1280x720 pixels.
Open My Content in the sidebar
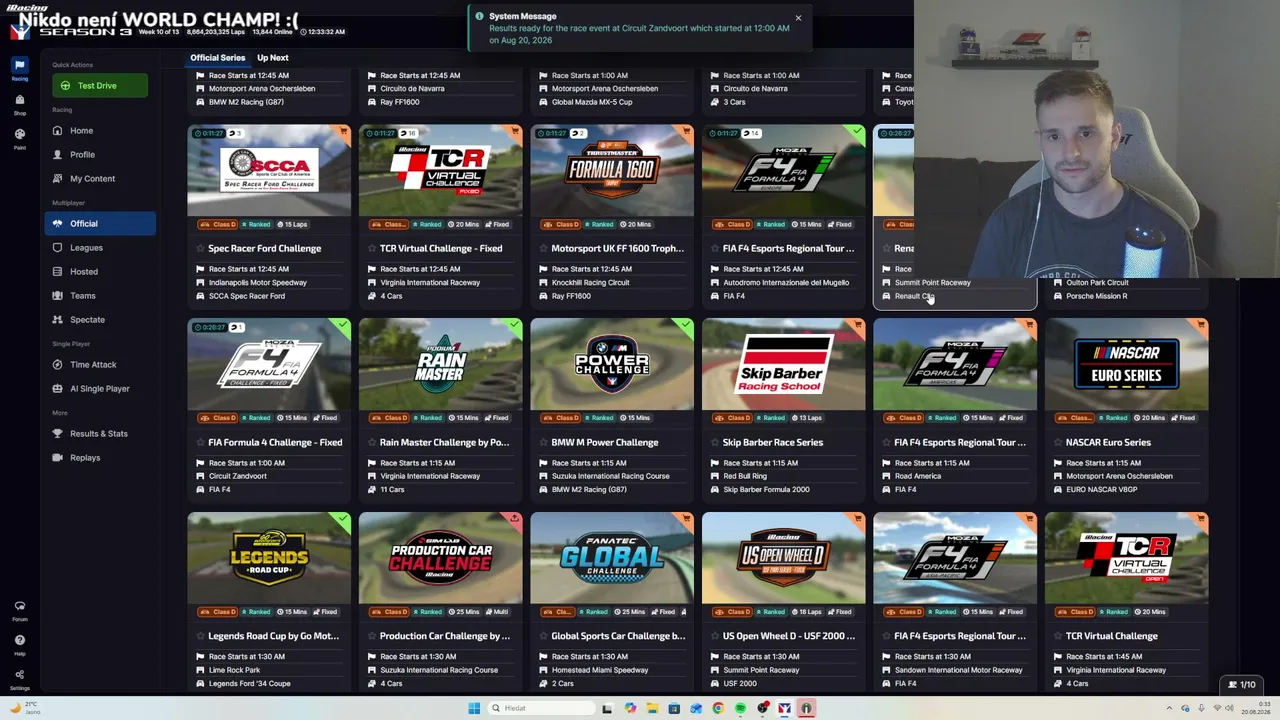(x=100, y=178)
